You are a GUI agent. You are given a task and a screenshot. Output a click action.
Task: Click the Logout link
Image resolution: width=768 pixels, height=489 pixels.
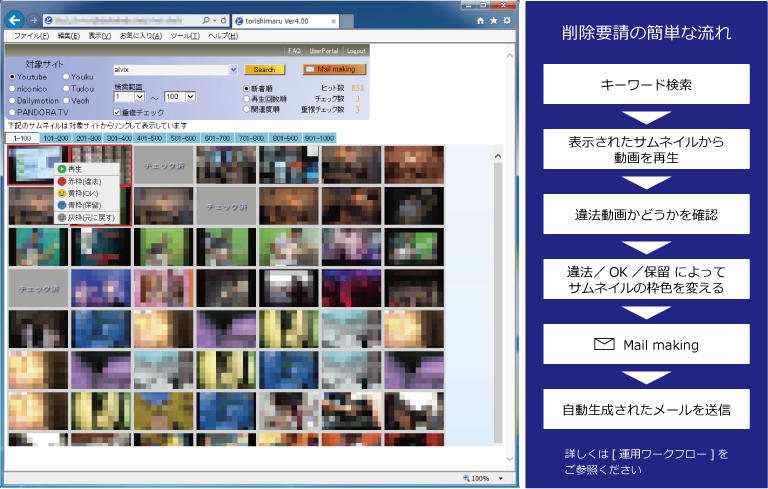point(356,51)
